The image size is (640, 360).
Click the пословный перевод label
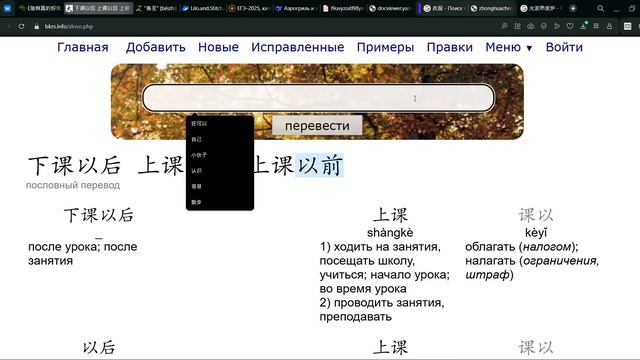coord(73,185)
